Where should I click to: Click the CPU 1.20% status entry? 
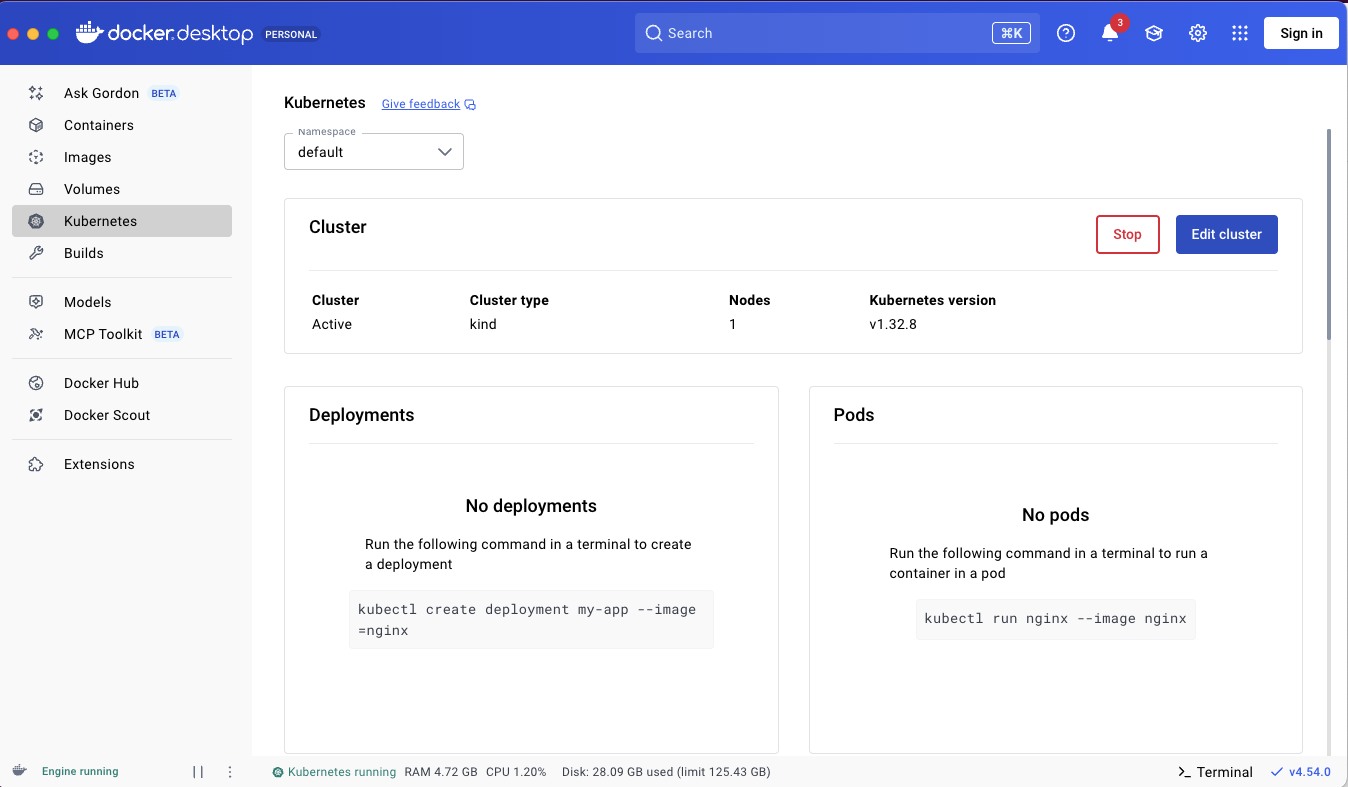click(x=516, y=772)
